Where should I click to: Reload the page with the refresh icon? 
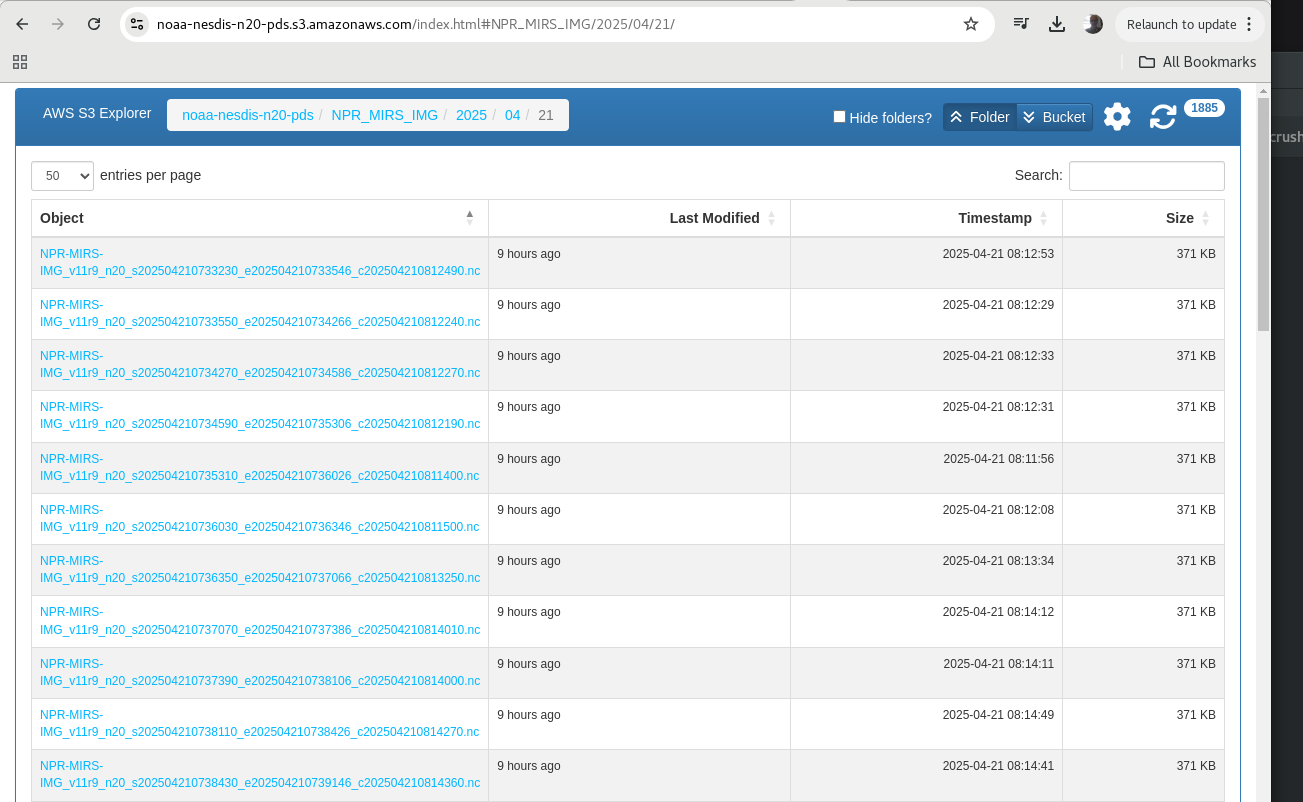coord(94,24)
